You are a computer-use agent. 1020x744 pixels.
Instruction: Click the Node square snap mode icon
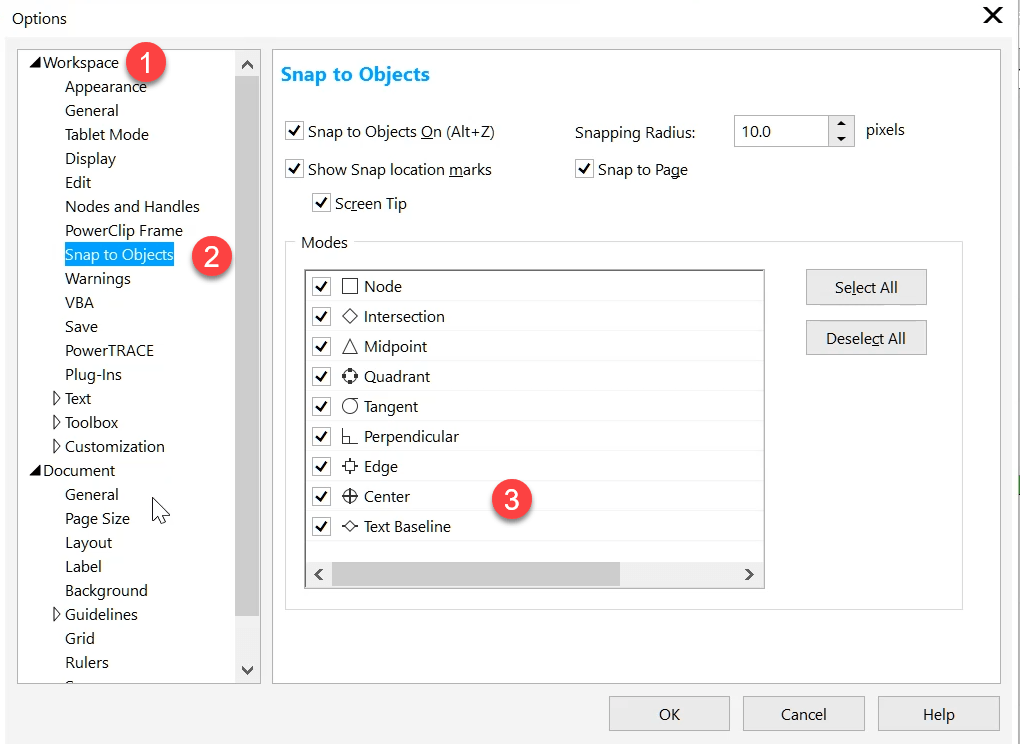click(x=349, y=287)
